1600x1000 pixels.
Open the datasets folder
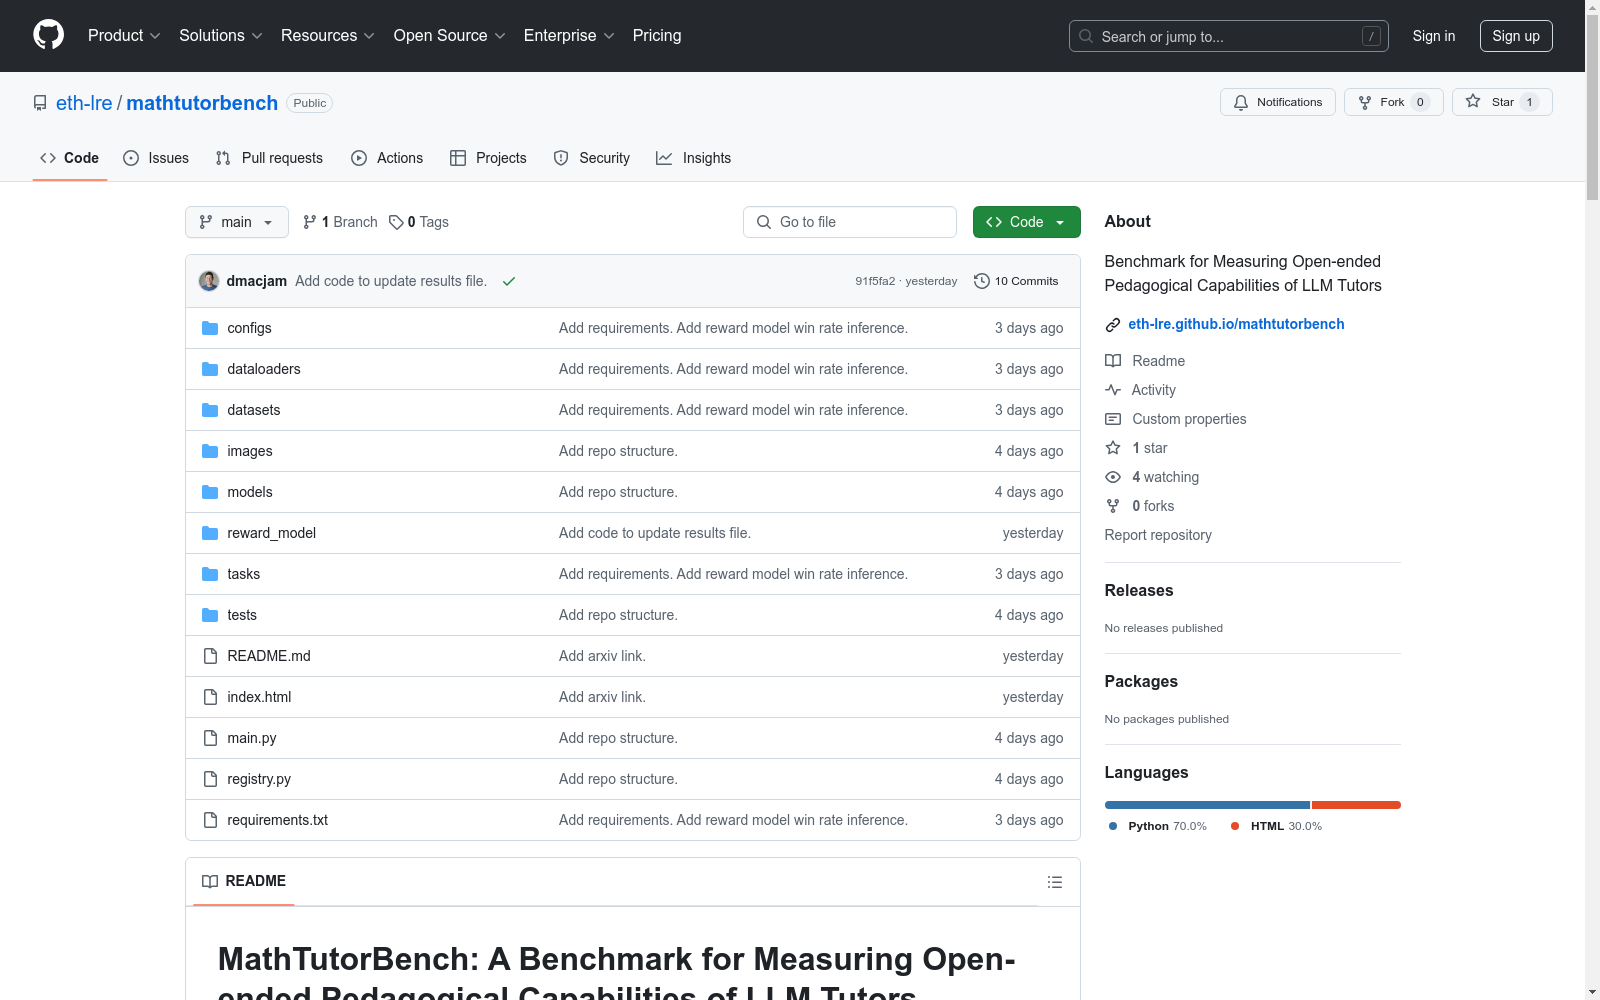point(254,410)
